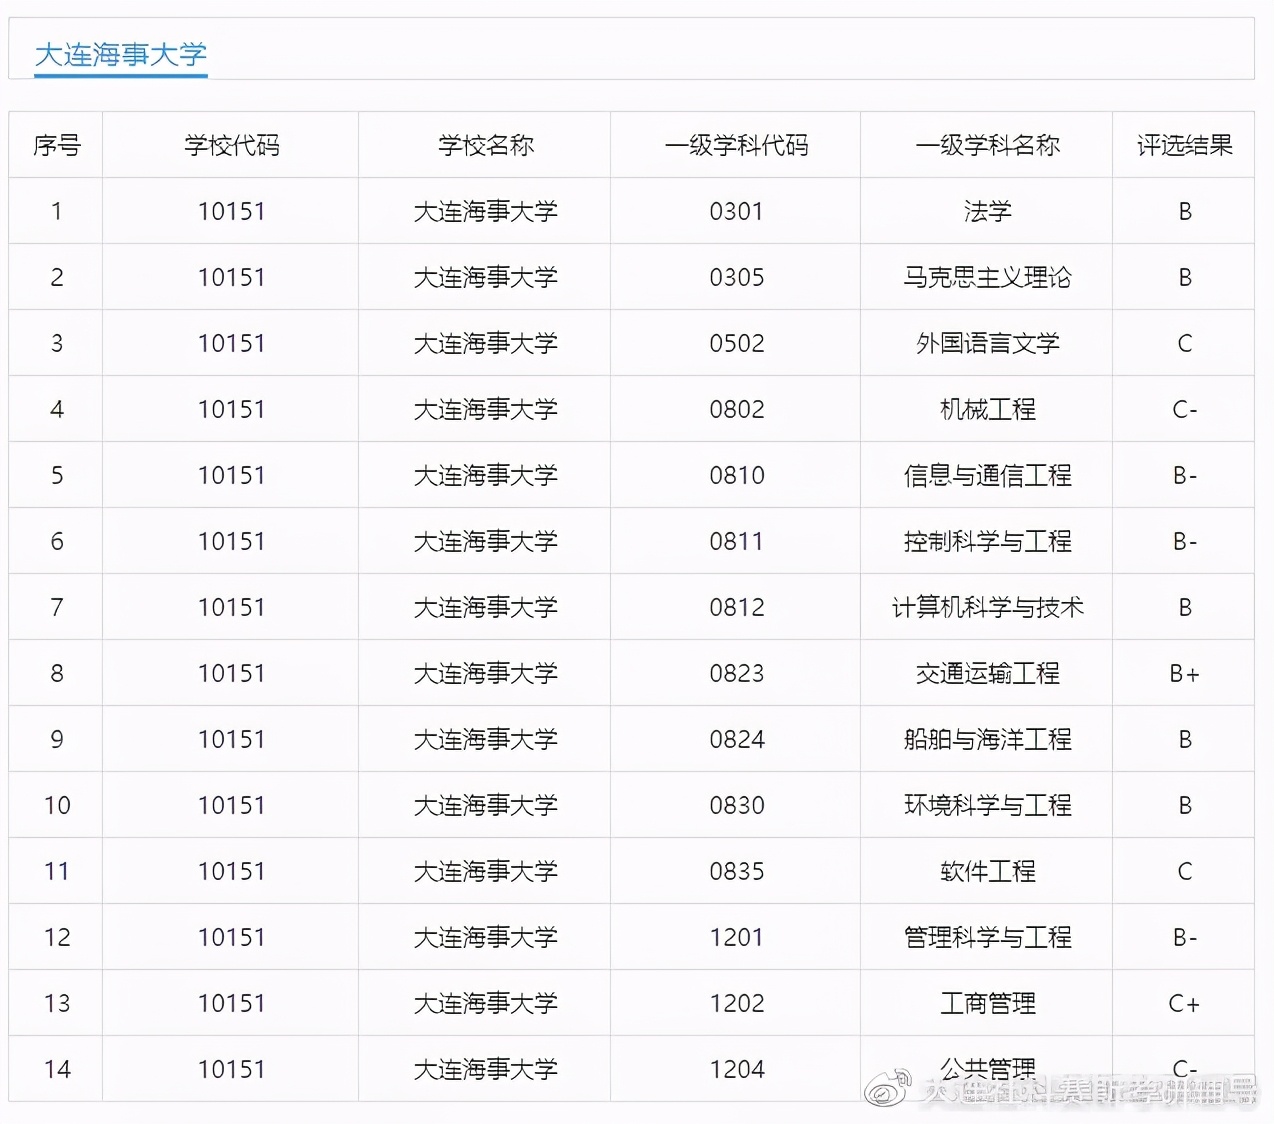
Task: Click the 一级学科代码 column header
Action: point(736,145)
